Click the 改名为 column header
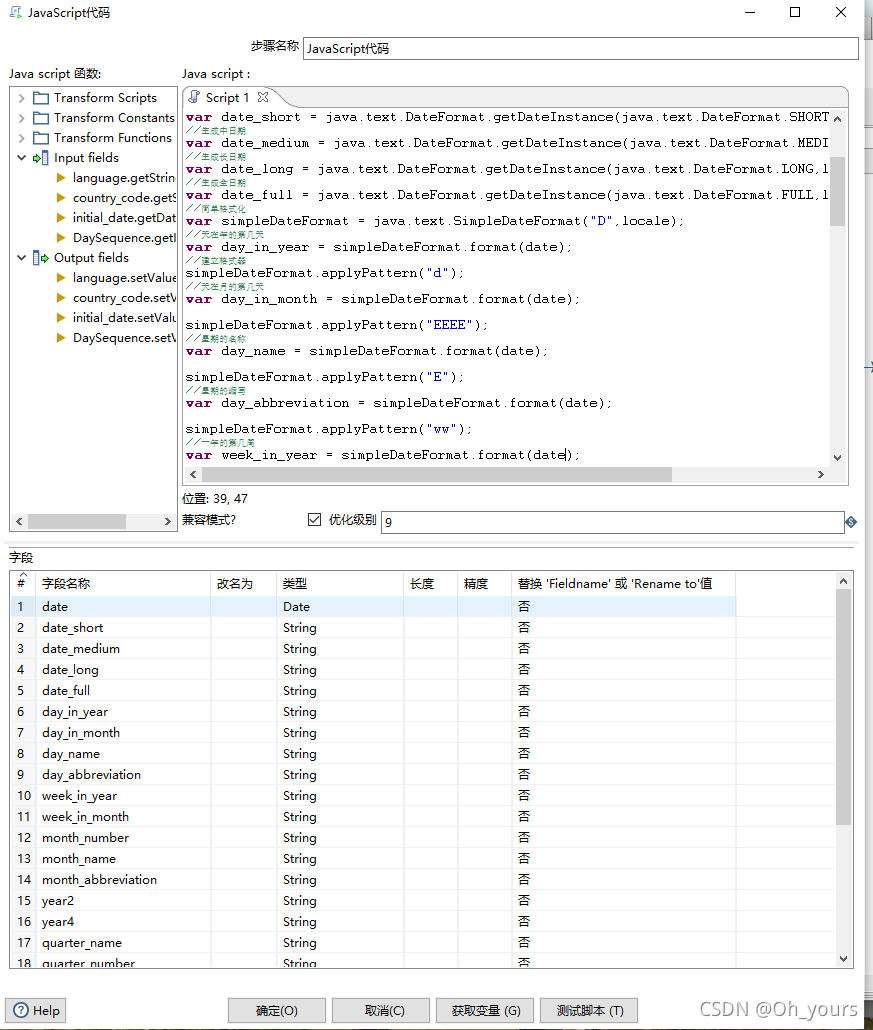 244,583
